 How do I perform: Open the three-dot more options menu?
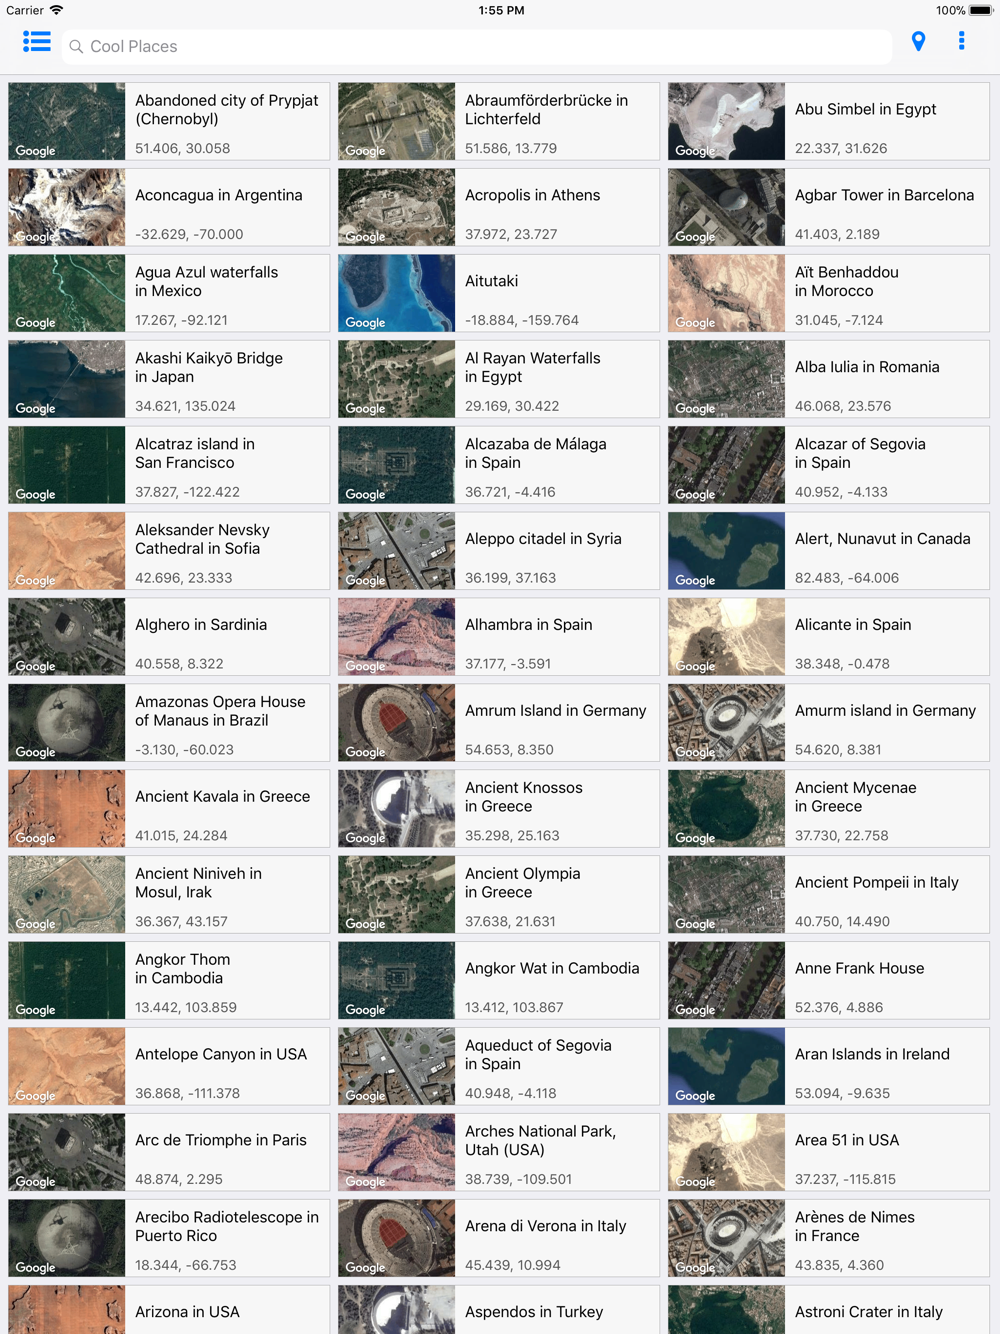pyautogui.click(x=961, y=41)
